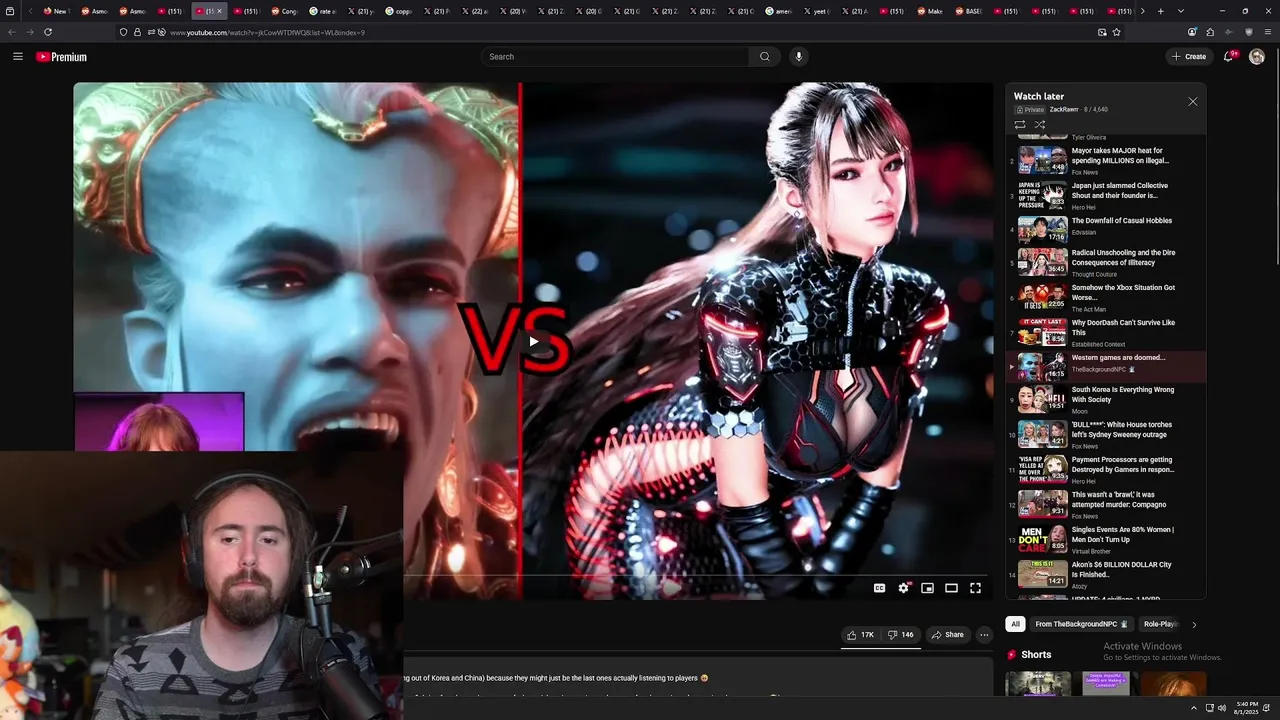The height and width of the screenshot is (720, 1280).
Task: Open the system volume control
Action: (x=1221, y=708)
